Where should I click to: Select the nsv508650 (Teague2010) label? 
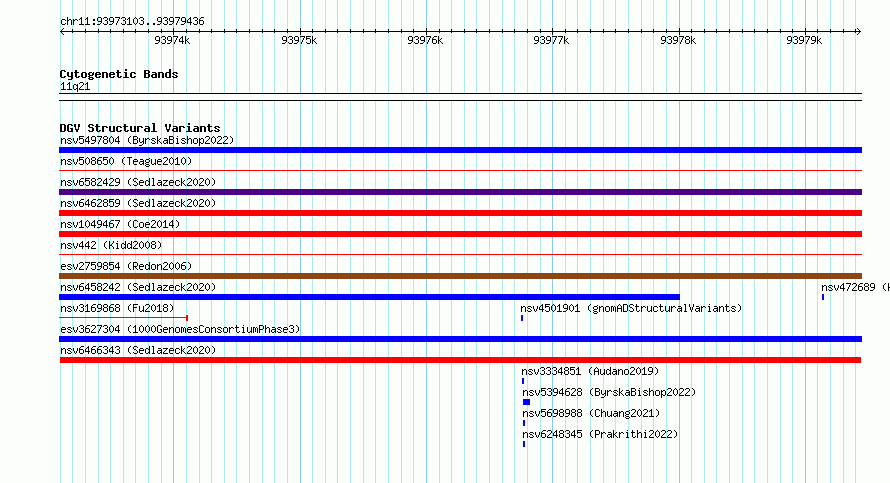coord(126,161)
